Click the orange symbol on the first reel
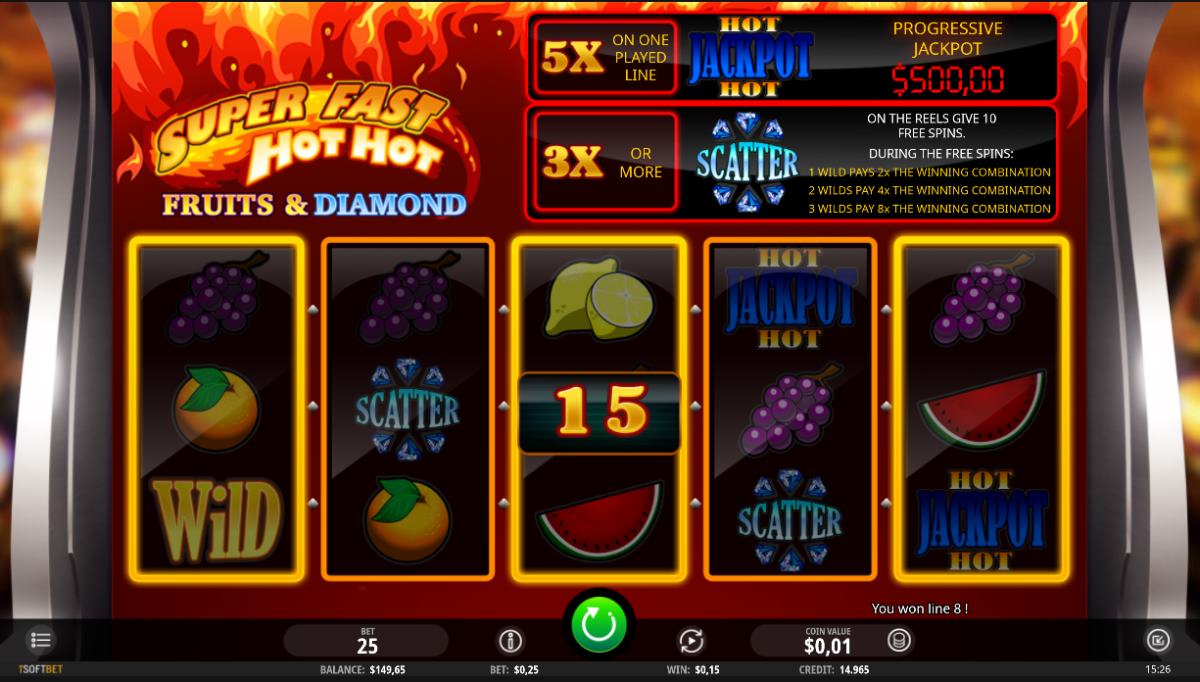The height and width of the screenshot is (682, 1200). tap(215, 406)
